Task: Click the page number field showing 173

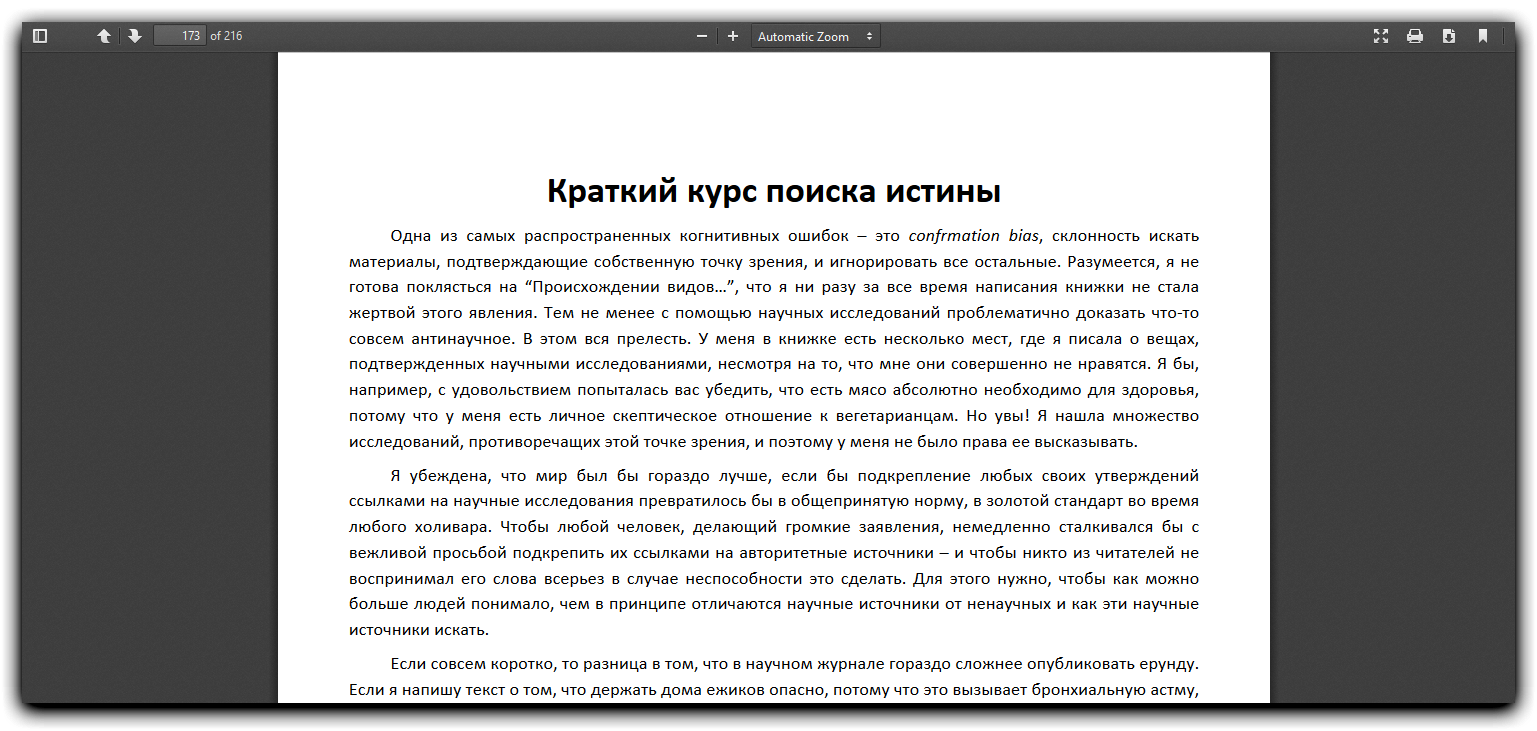Action: point(180,36)
